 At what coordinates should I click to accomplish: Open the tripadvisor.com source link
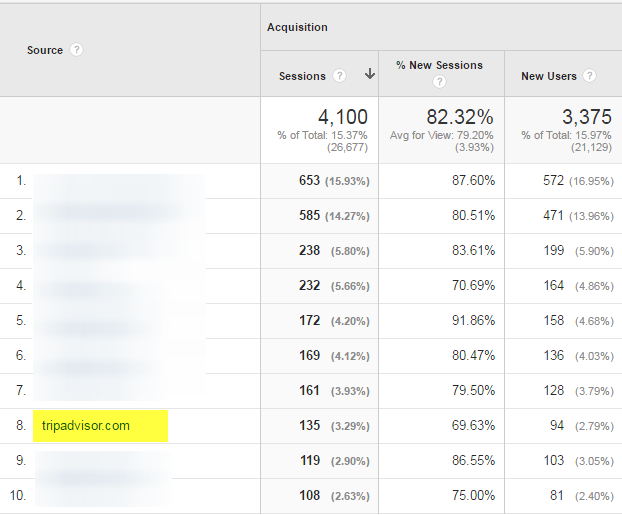coord(86,426)
